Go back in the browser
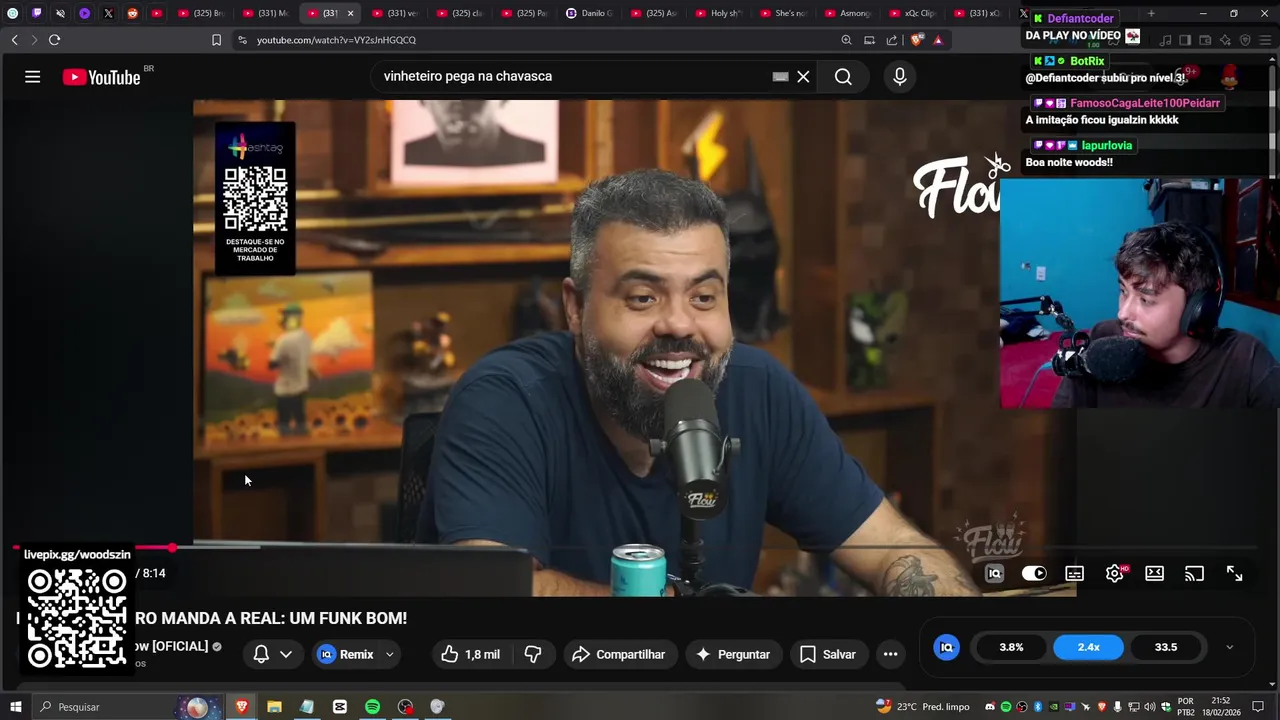Screen dimensions: 1280x720 coord(14,40)
